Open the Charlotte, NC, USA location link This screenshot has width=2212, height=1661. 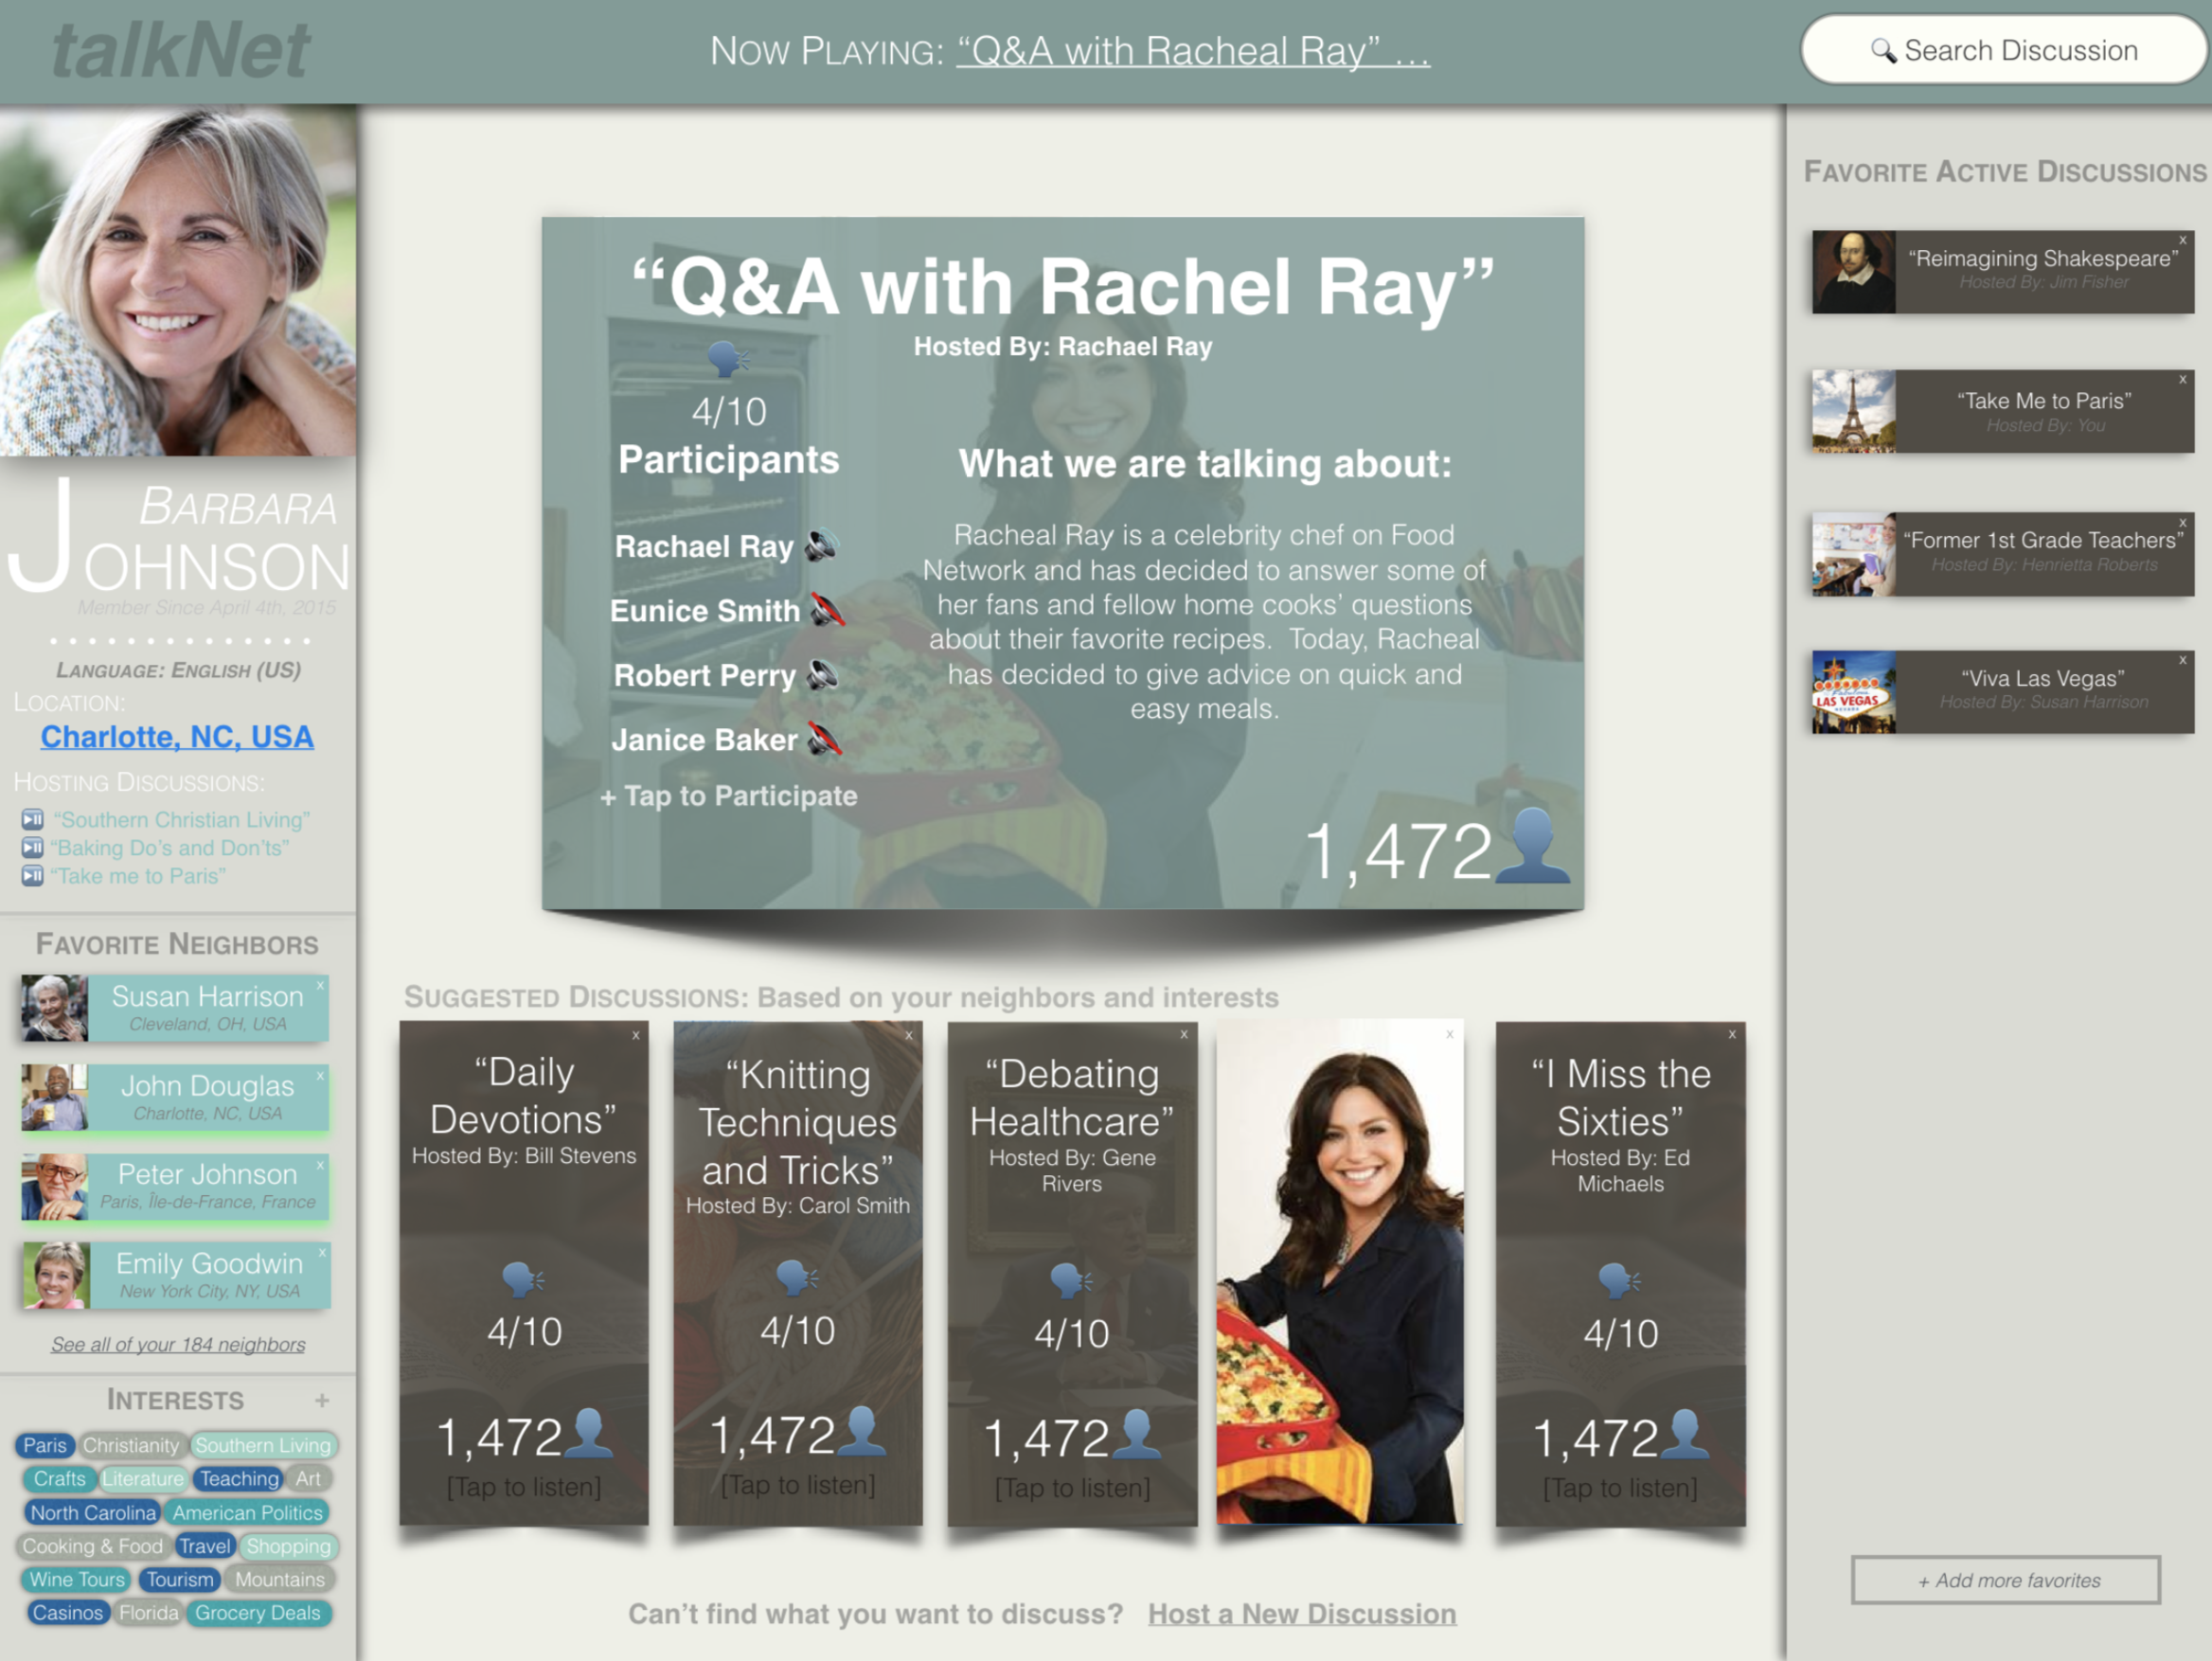177,737
